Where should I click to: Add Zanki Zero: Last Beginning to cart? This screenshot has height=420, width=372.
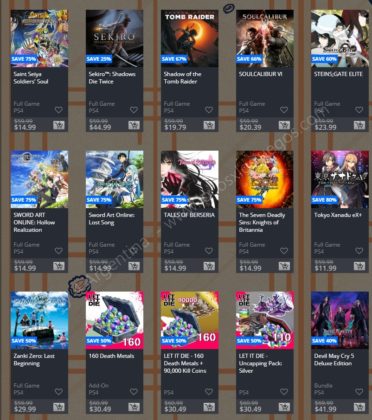(x=59, y=407)
